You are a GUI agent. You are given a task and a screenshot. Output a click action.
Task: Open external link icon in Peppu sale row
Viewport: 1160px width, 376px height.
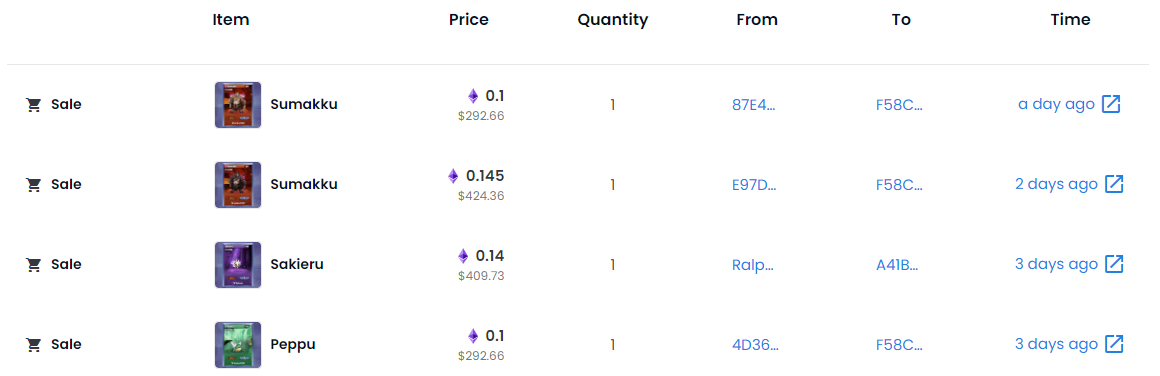(x=1114, y=344)
